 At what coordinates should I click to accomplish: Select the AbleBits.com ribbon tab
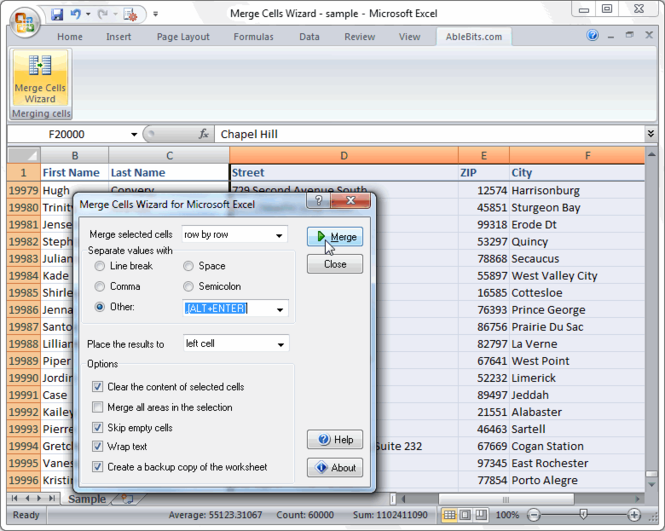pyautogui.click(x=474, y=37)
